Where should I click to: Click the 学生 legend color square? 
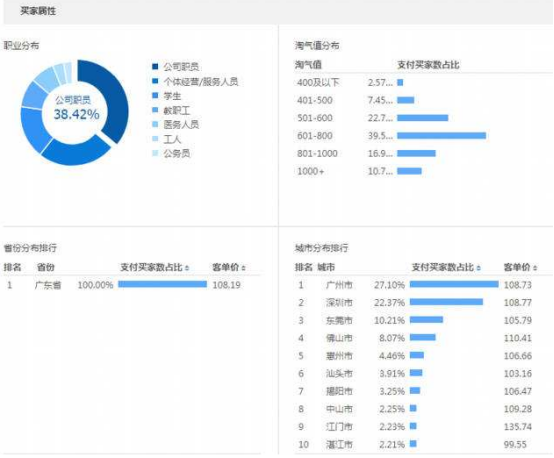click(155, 95)
